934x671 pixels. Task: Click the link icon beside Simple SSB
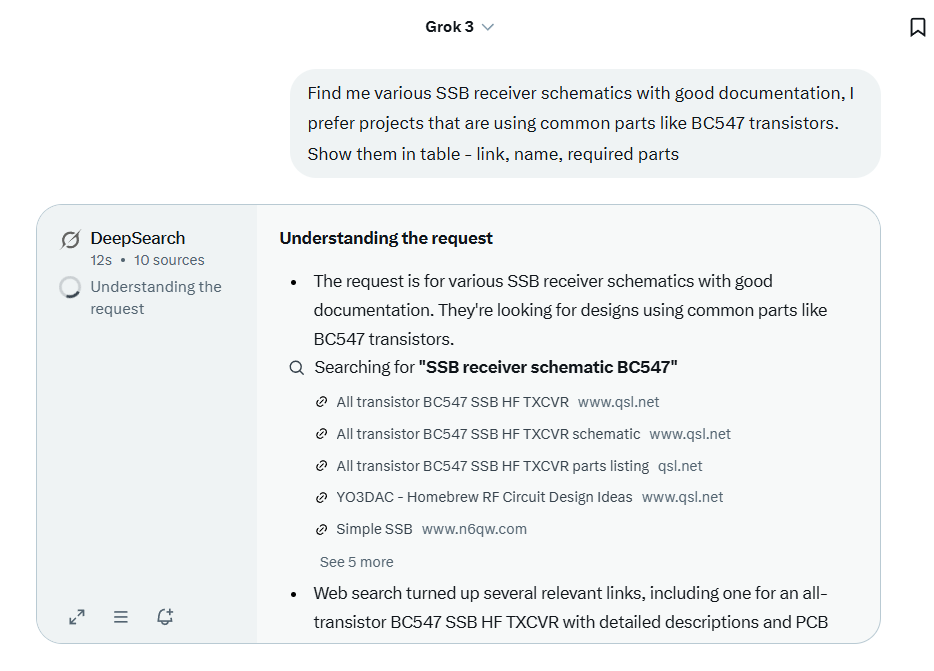(322, 529)
